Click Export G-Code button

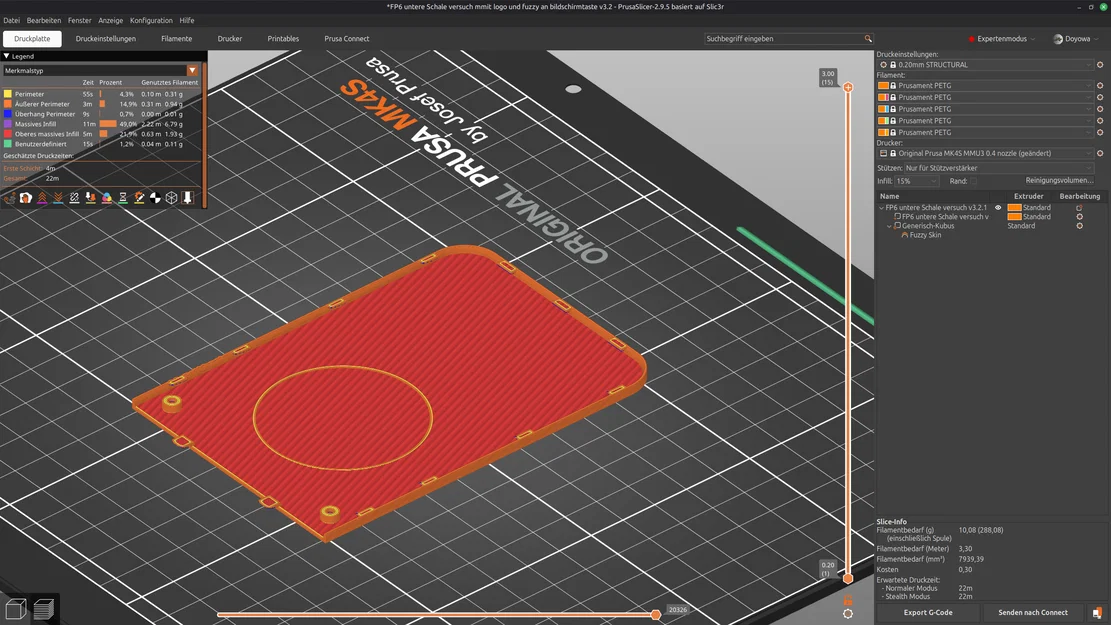click(x=928, y=613)
